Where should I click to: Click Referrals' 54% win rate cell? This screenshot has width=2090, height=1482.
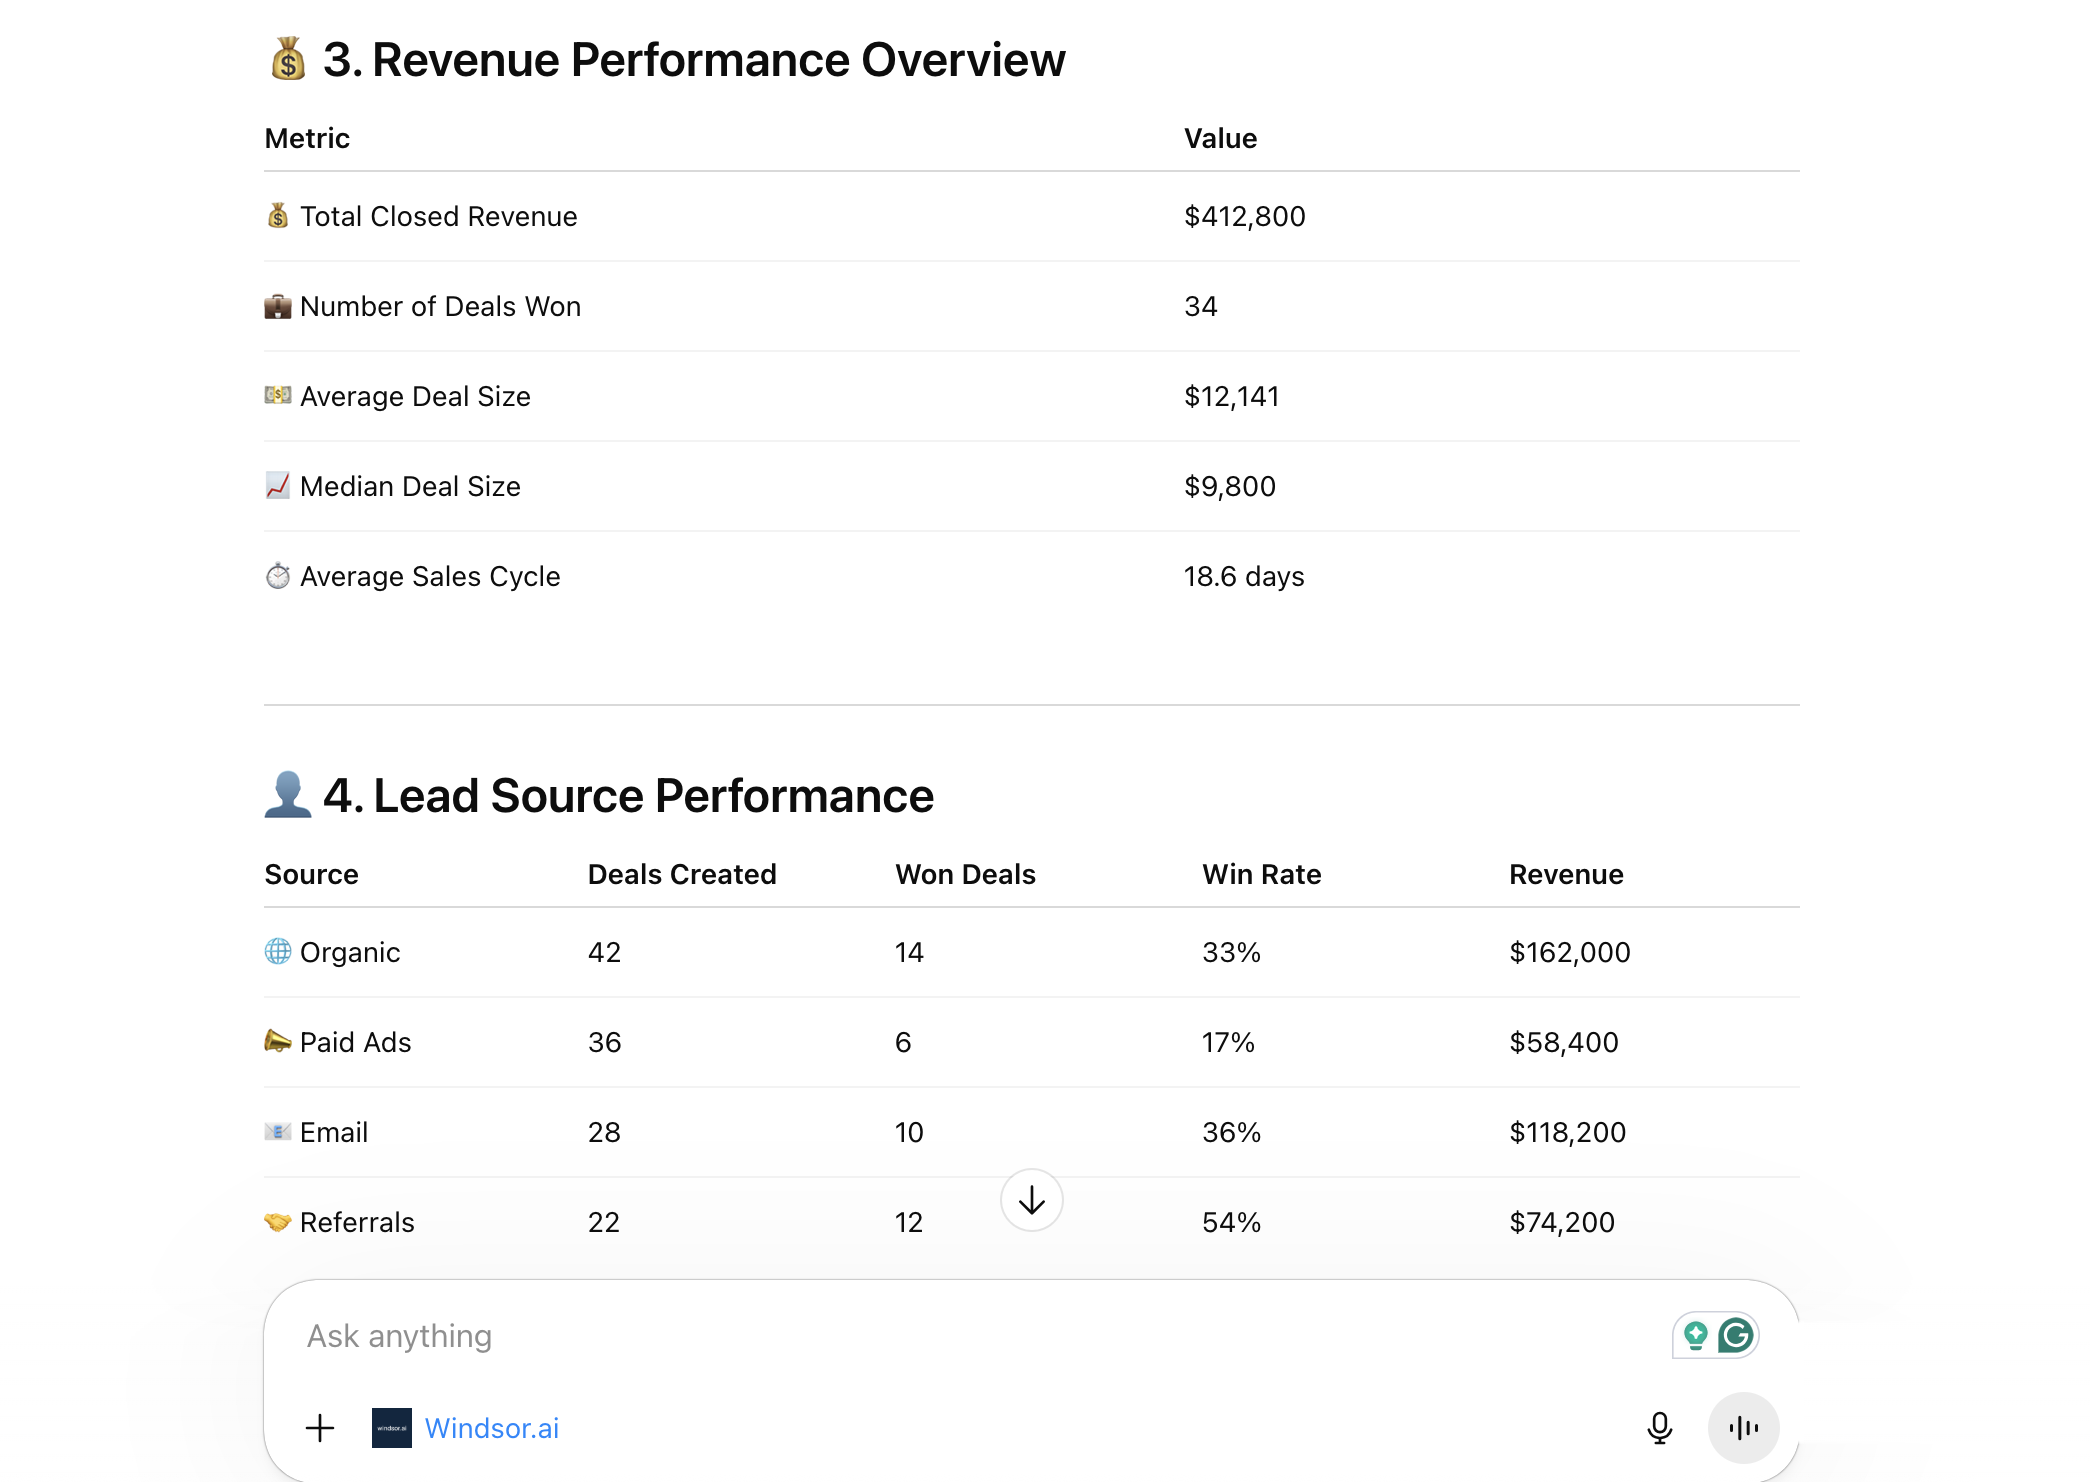pyautogui.click(x=1231, y=1222)
